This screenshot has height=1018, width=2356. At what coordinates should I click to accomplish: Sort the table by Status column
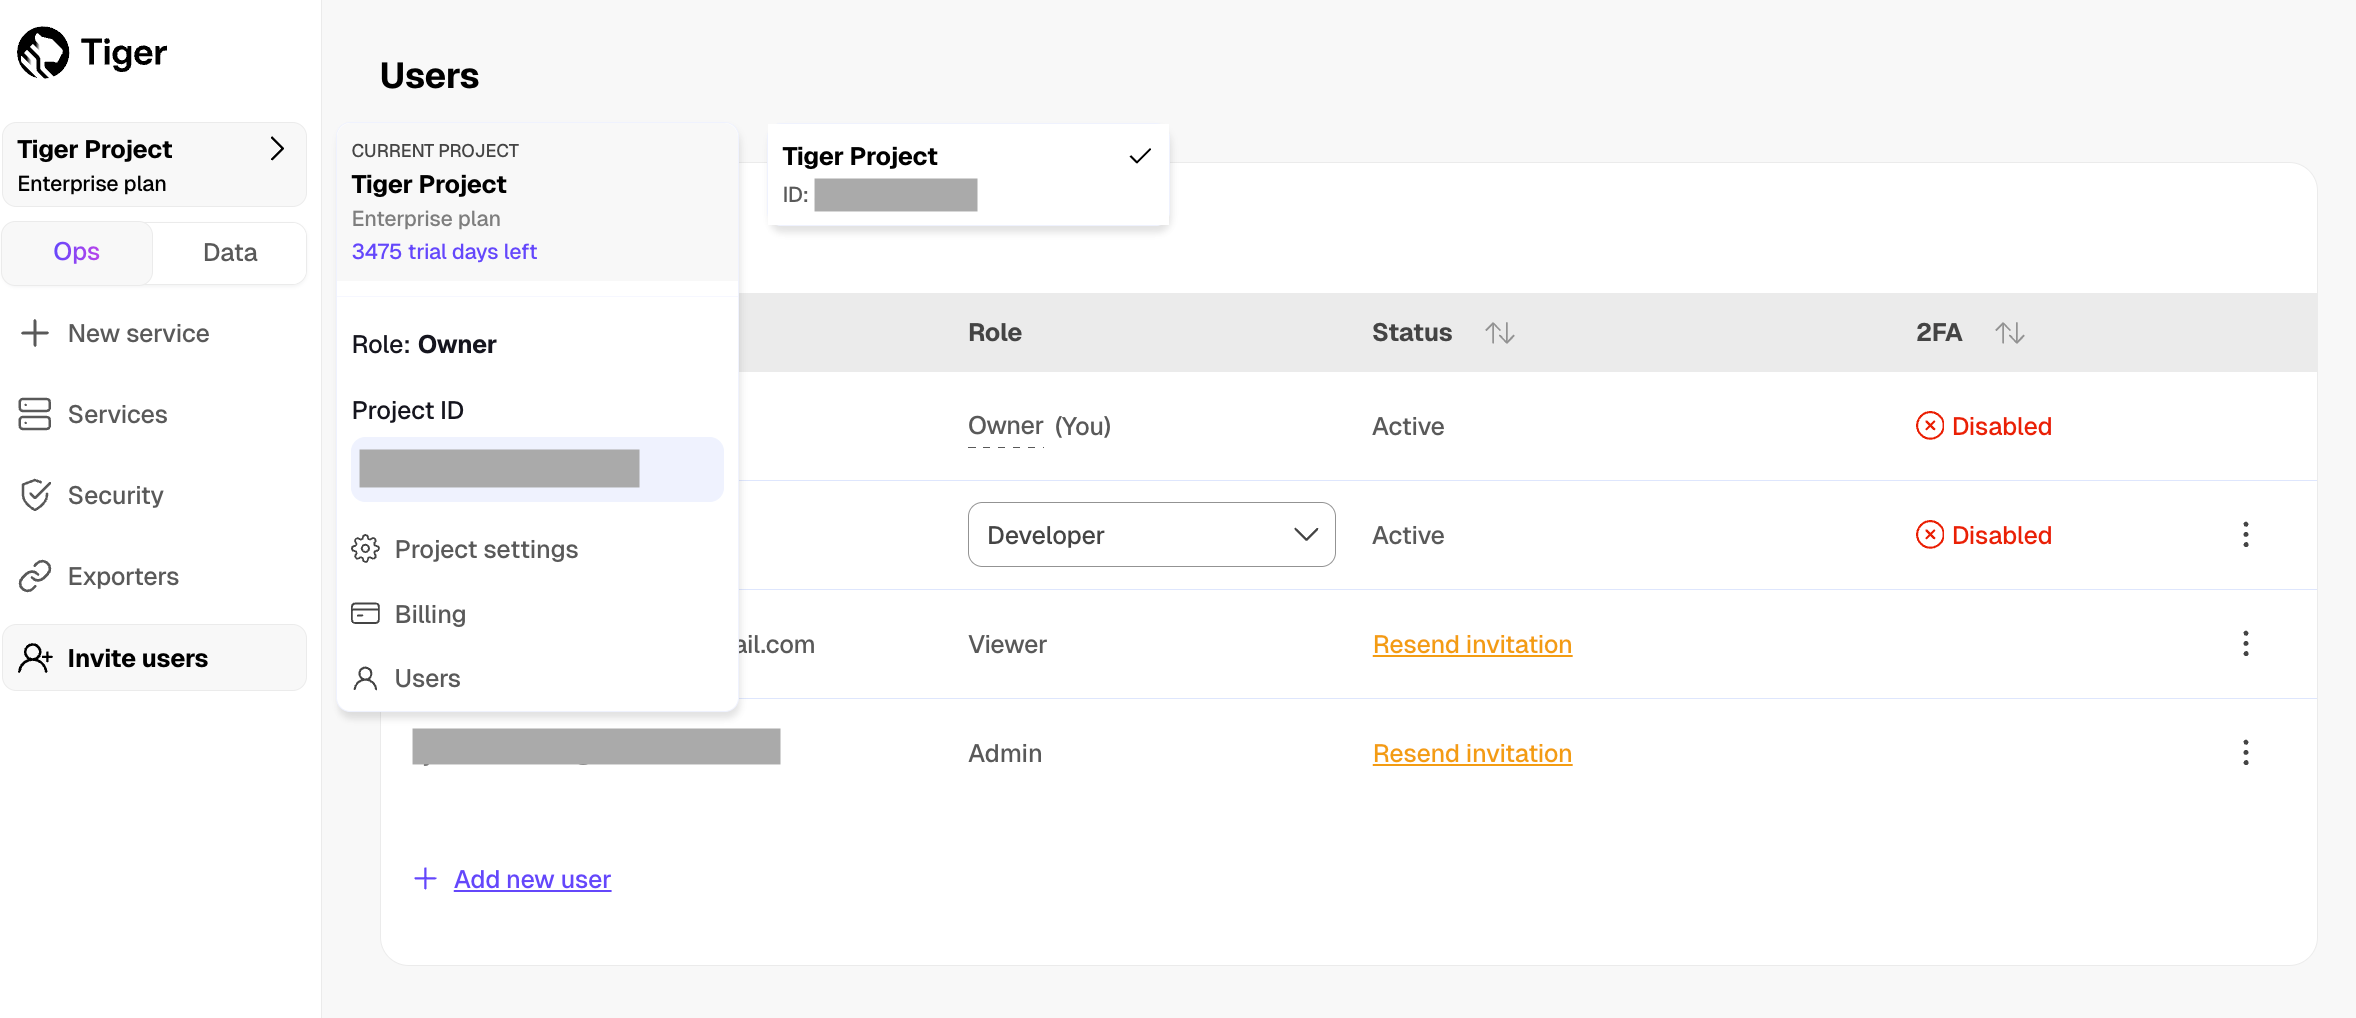[1499, 333]
